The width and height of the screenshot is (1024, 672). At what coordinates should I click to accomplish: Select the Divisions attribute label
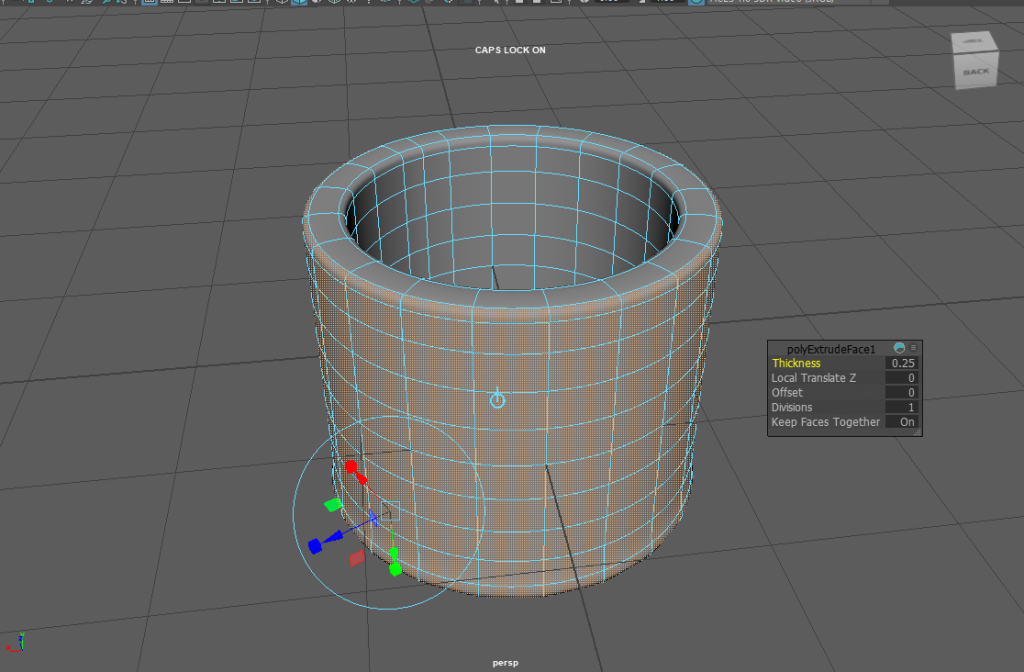point(792,408)
